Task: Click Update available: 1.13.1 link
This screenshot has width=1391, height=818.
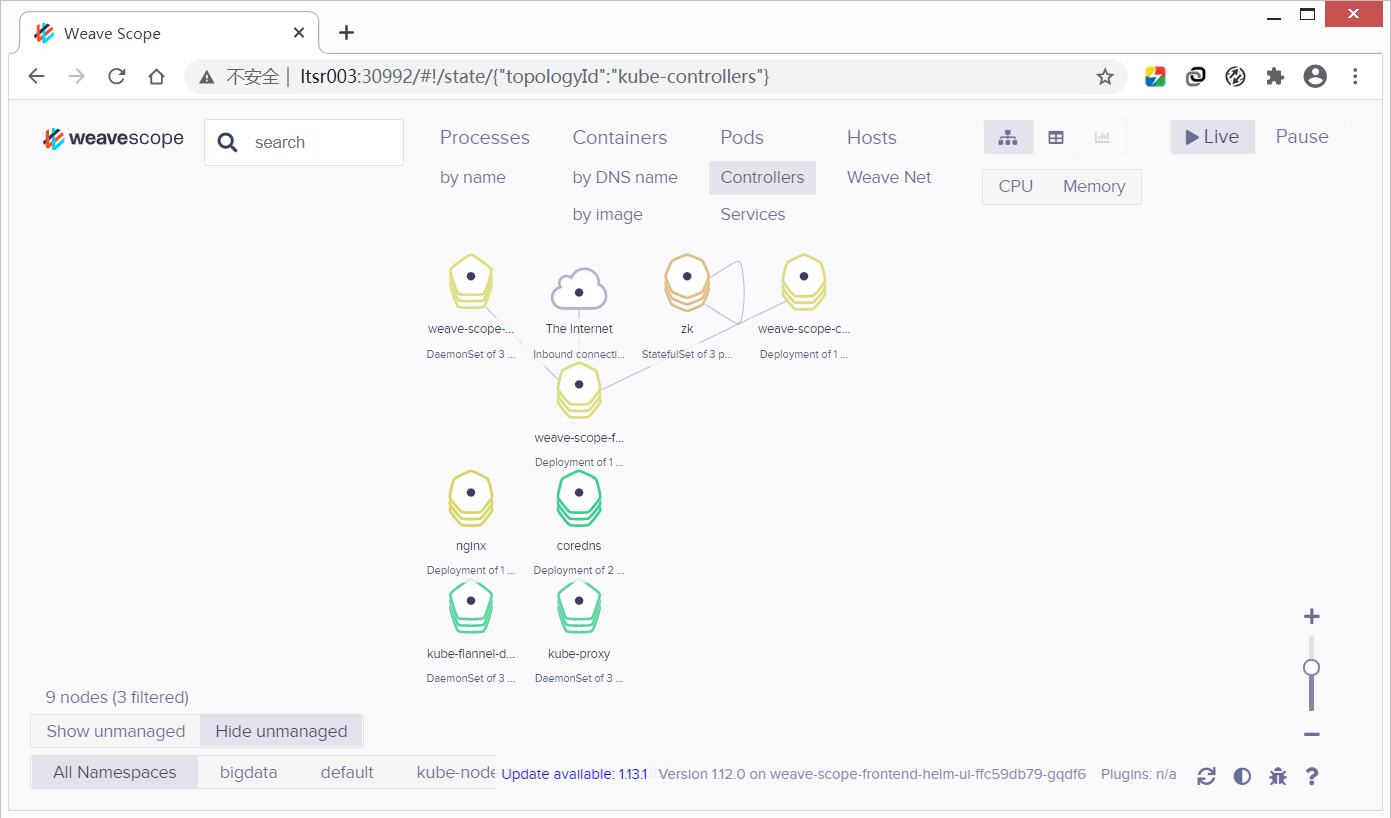Action: click(575, 774)
